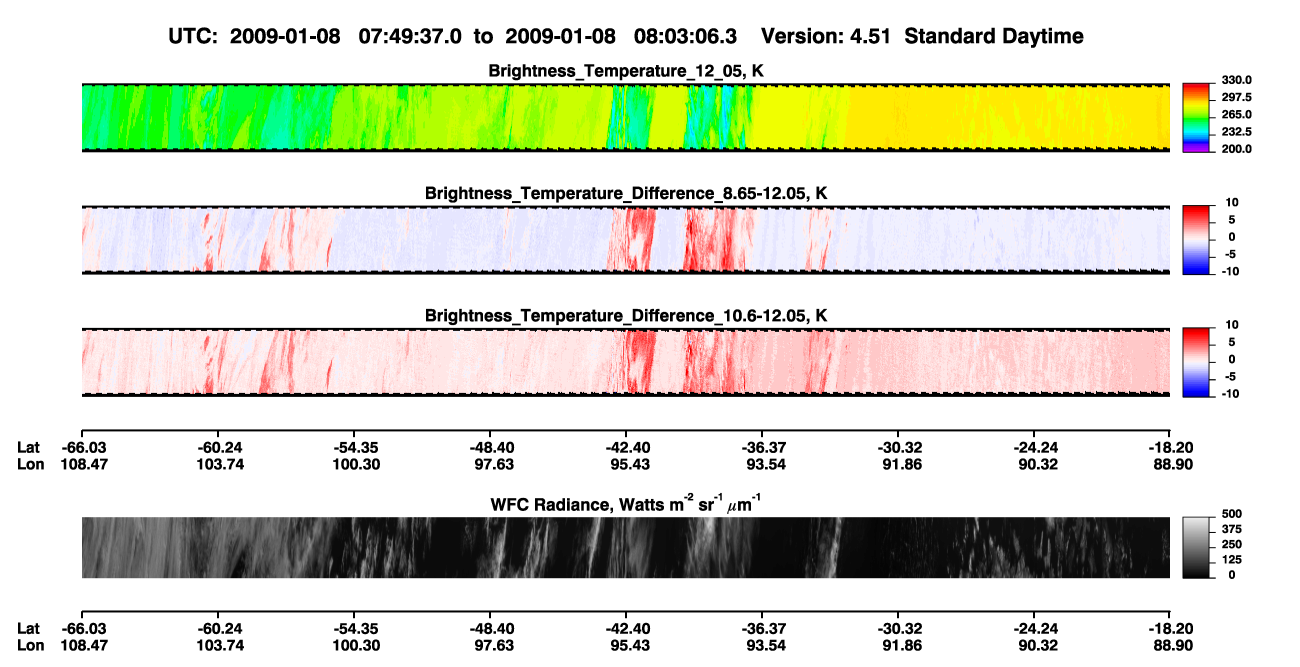Click Lat -30.32 beneath the WFC Radiance image

(899, 628)
